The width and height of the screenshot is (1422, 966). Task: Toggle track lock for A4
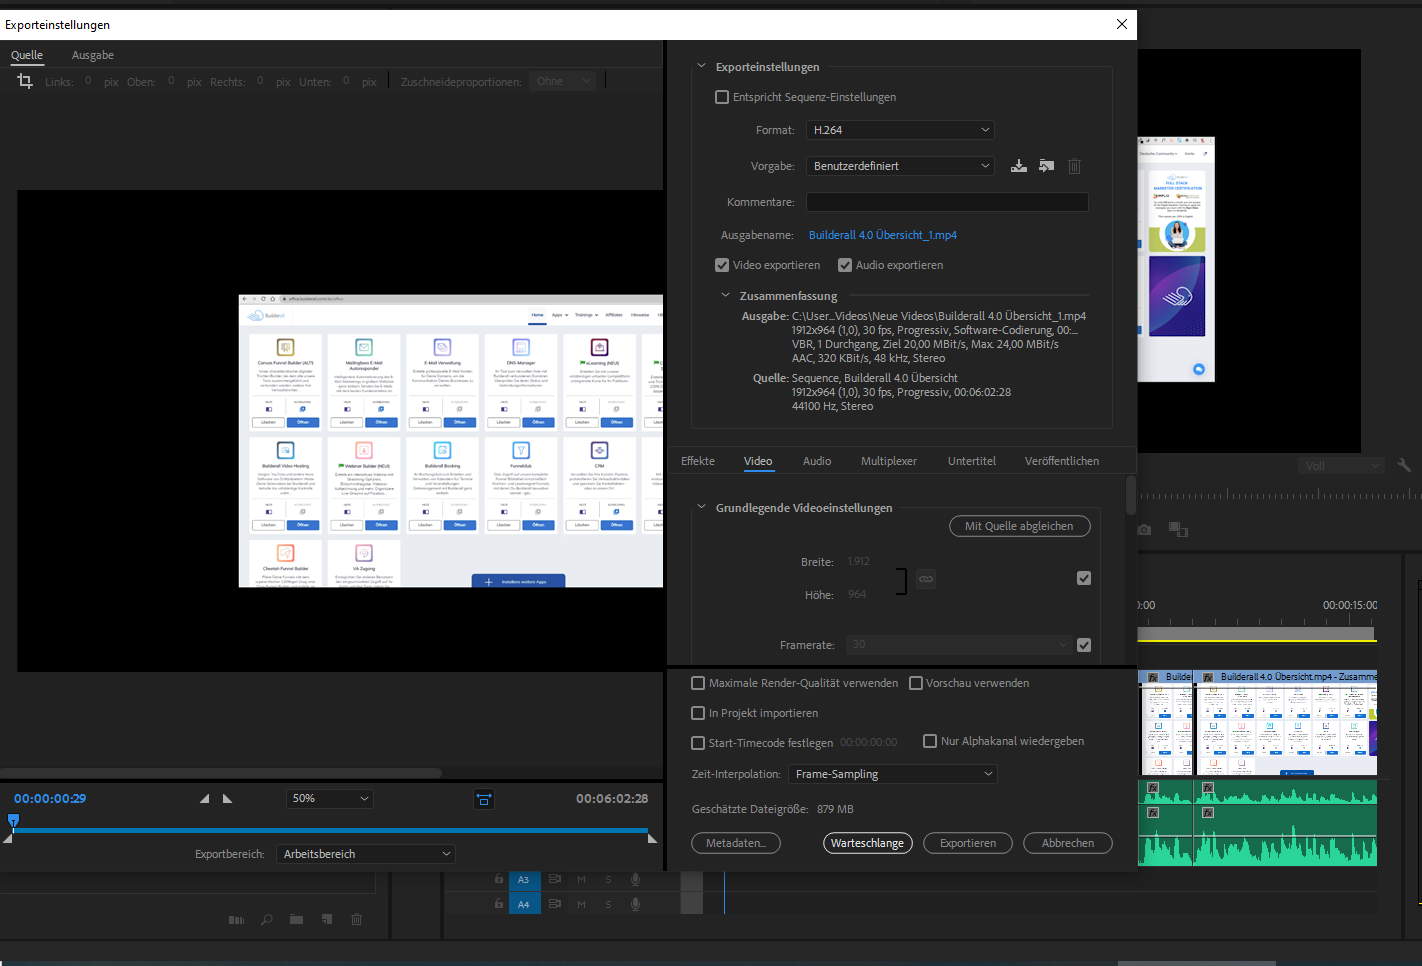coord(498,904)
